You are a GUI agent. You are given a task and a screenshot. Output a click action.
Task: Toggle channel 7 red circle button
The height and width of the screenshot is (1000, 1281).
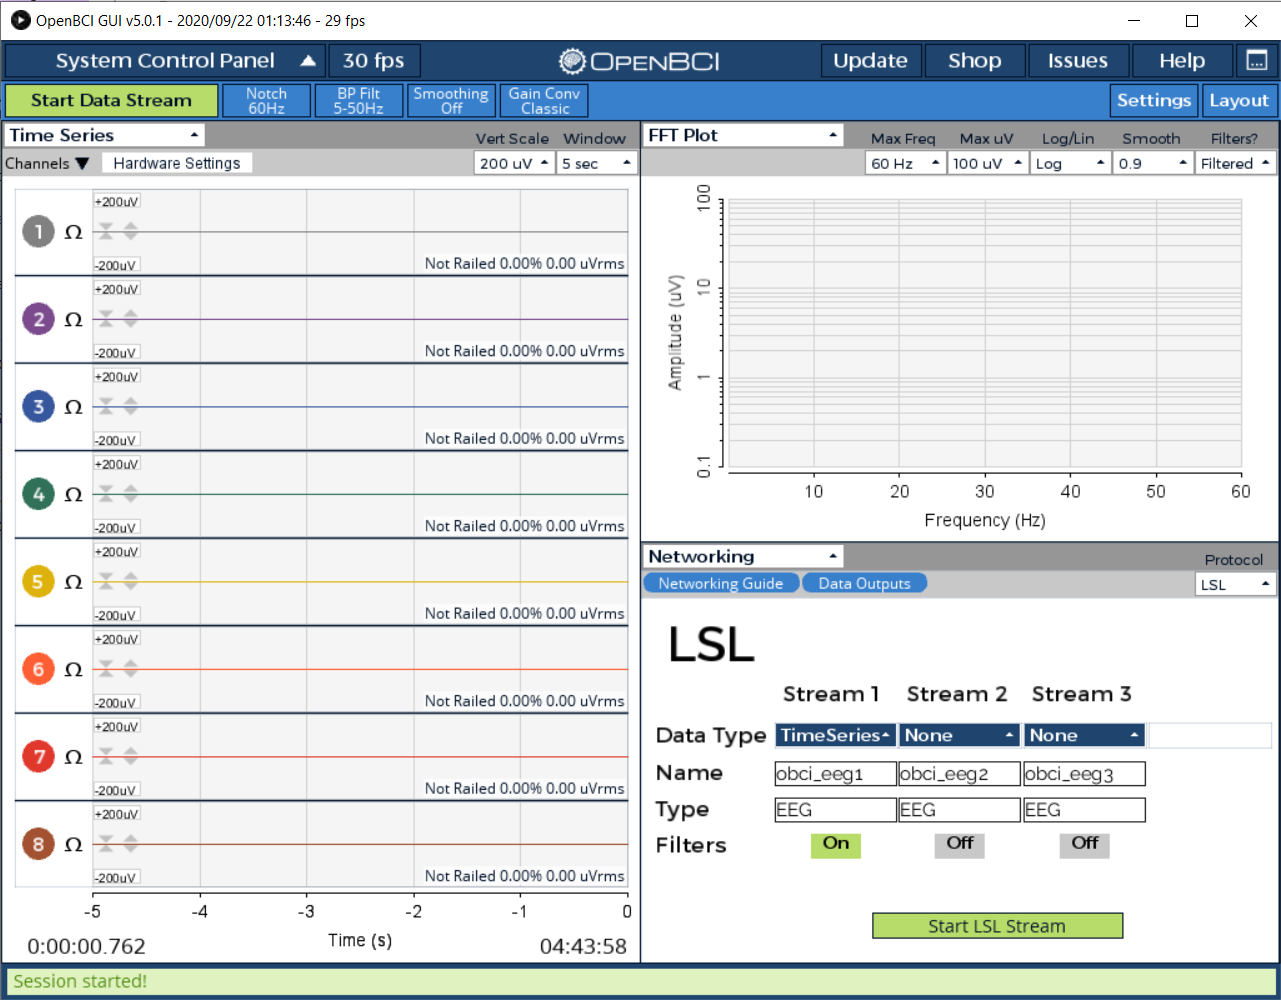[x=39, y=757]
